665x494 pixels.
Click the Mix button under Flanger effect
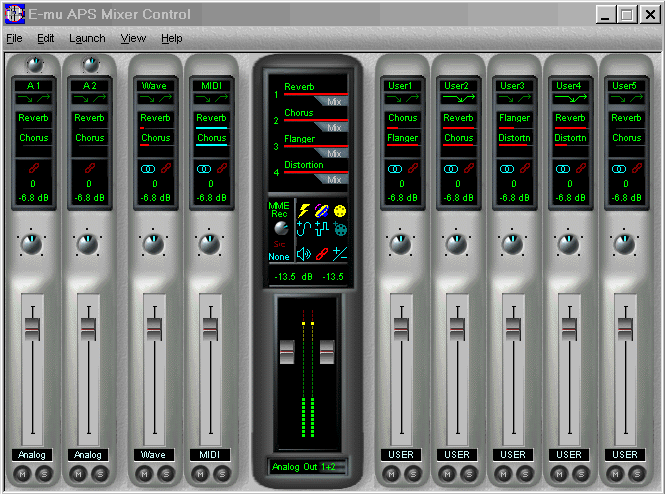click(332, 153)
